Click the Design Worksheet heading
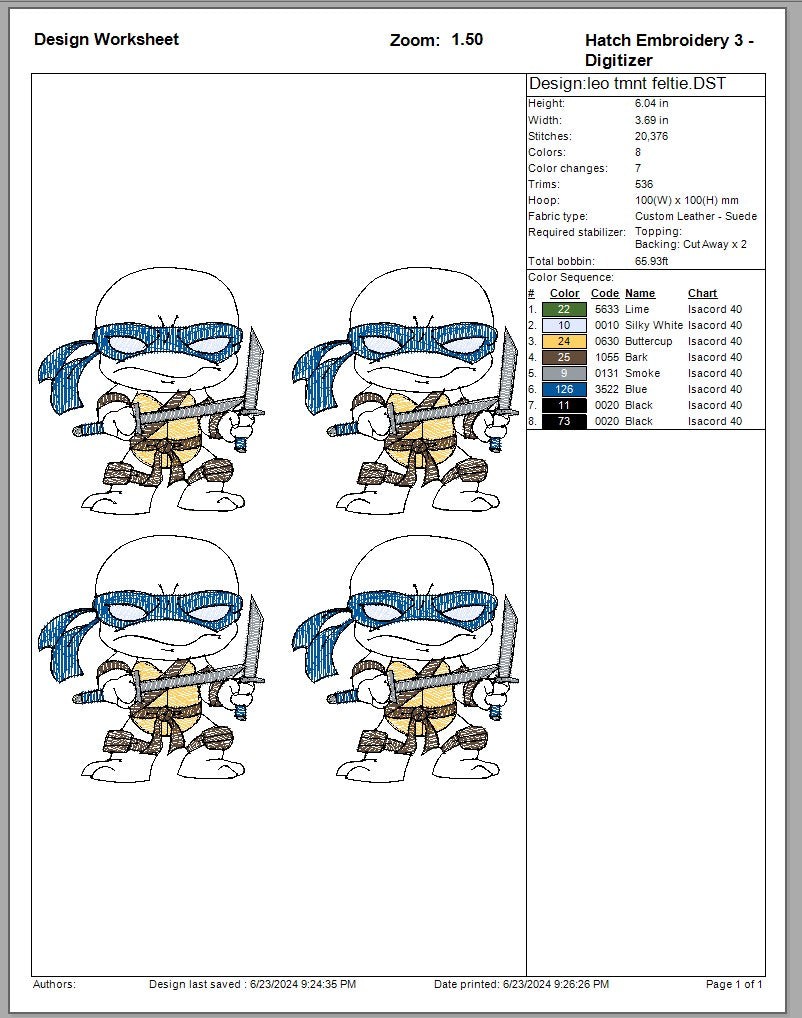Viewport: 802px width, 1018px height. [106, 39]
